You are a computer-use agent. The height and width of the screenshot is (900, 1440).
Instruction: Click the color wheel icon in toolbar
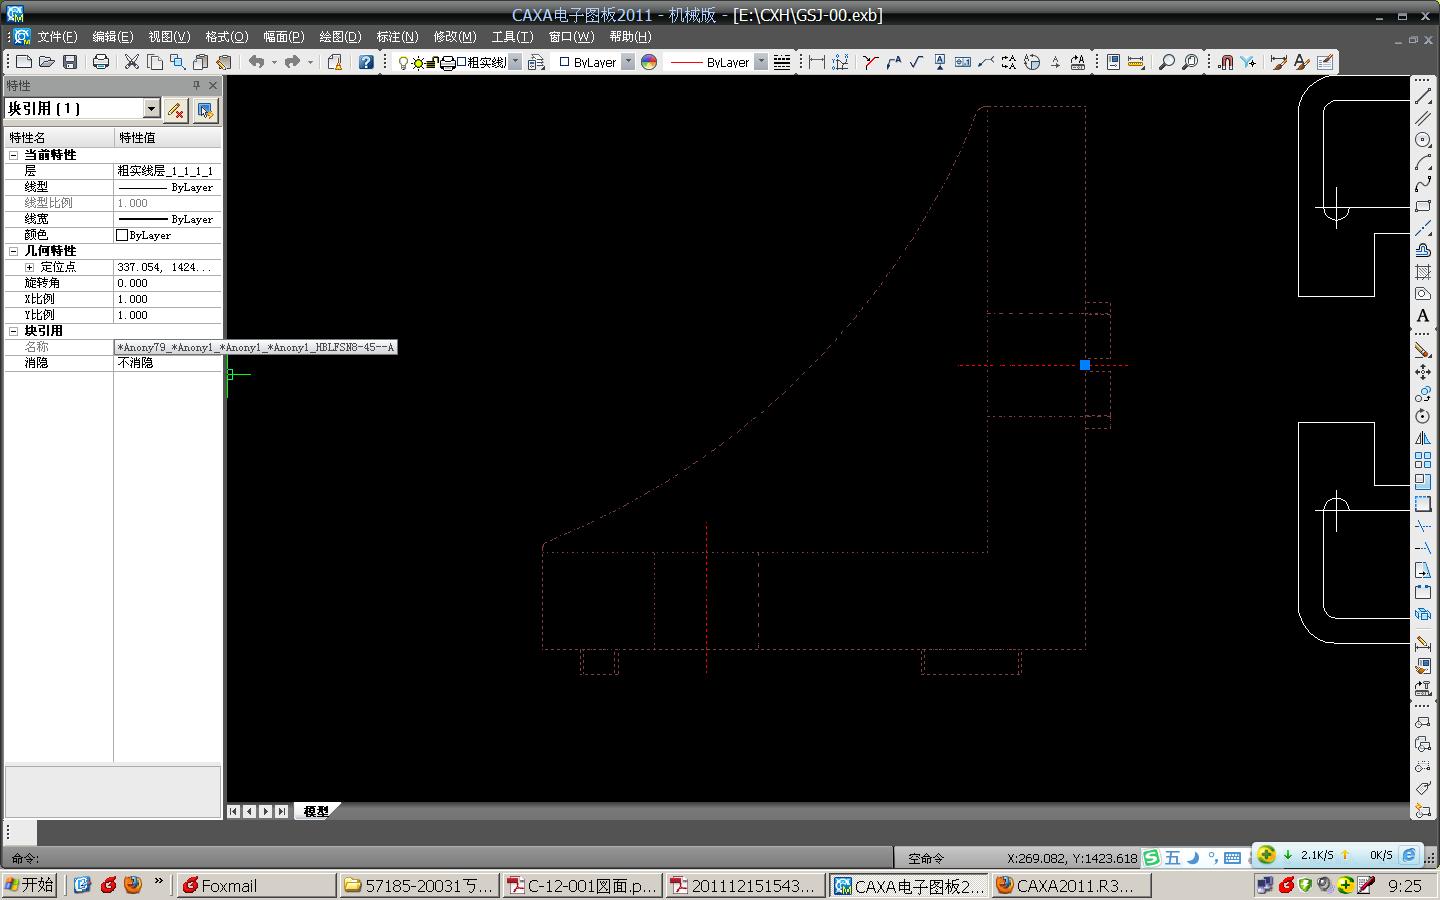pyautogui.click(x=649, y=62)
